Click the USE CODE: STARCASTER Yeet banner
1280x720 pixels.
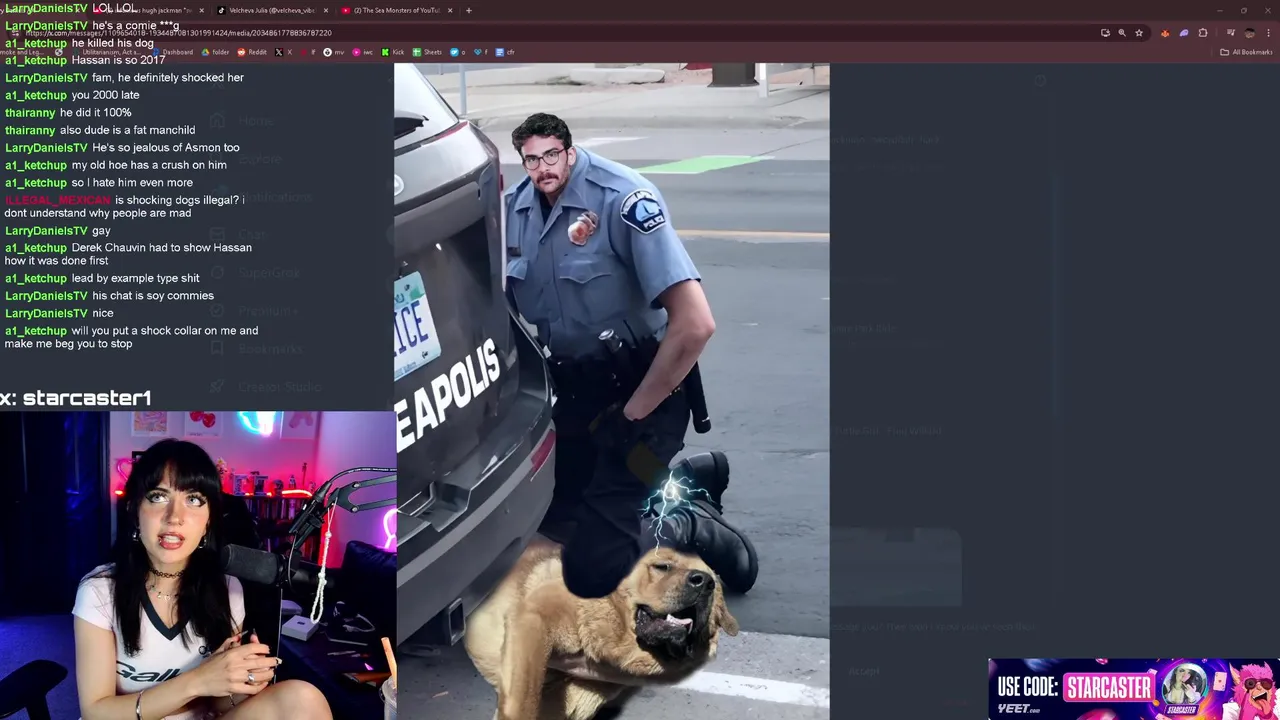click(x=1132, y=688)
